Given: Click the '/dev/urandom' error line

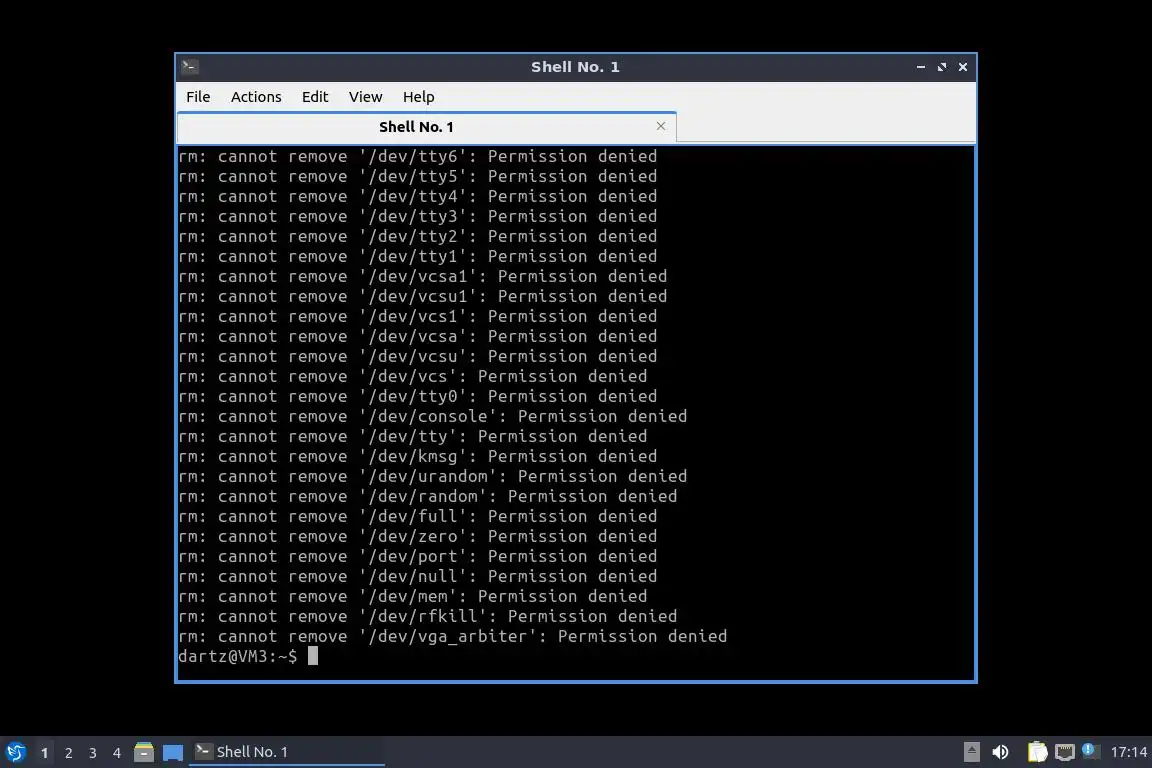Looking at the screenshot, I should (433, 476).
